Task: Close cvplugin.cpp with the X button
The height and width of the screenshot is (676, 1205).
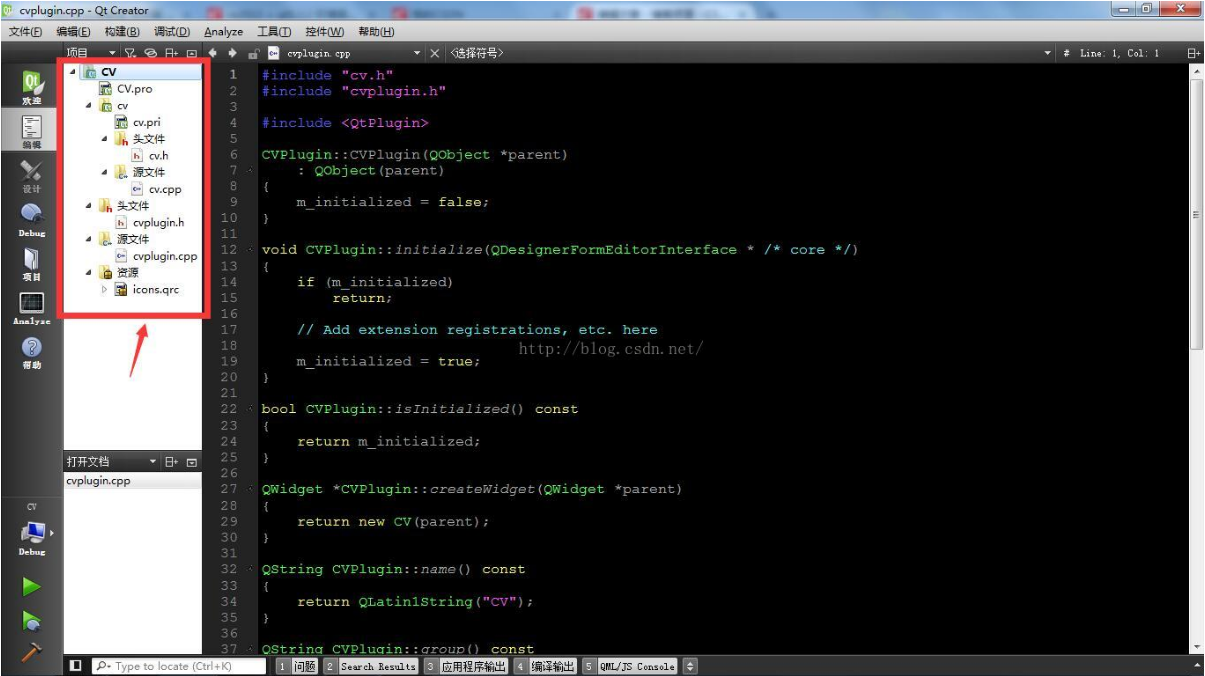Action: coord(434,53)
